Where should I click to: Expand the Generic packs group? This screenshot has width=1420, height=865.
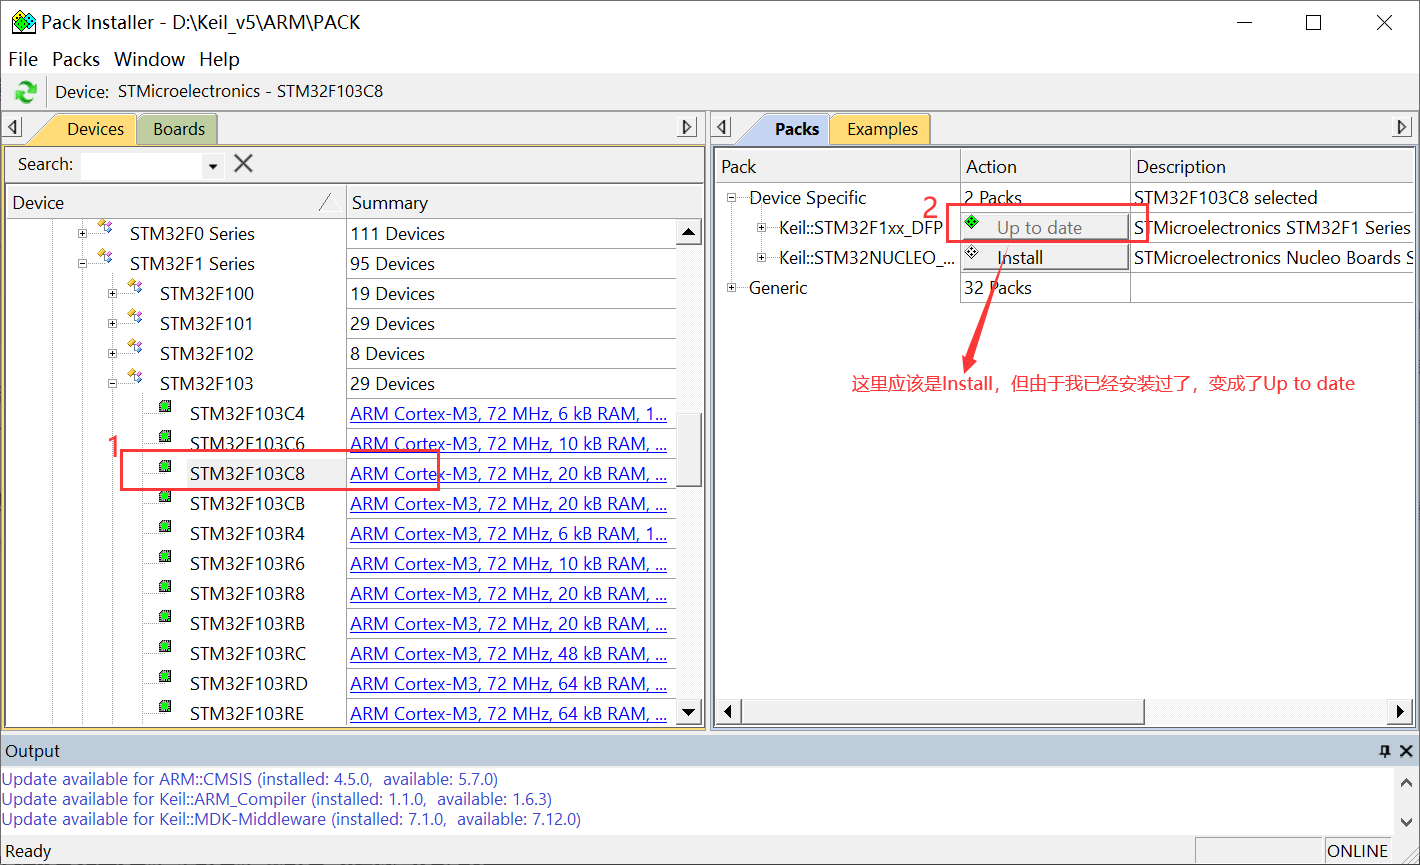coord(732,288)
